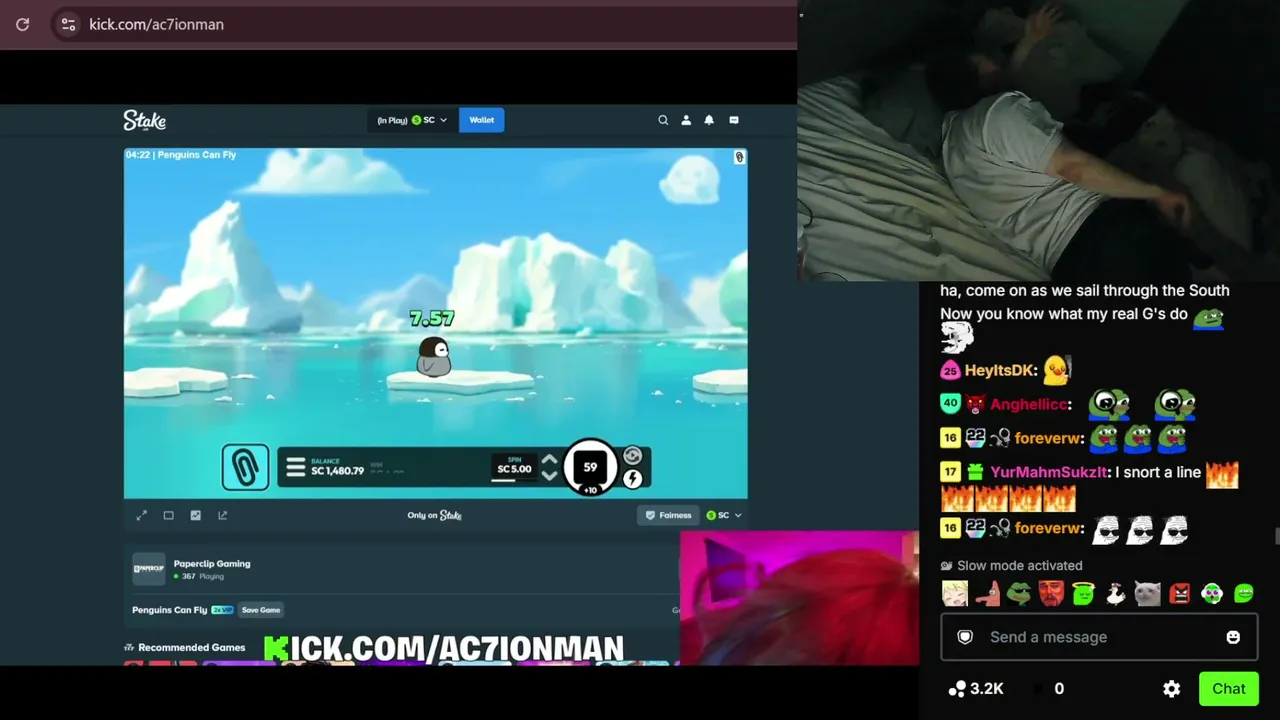Image resolution: width=1280 pixels, height=720 pixels.
Task: Open the emoji picker in chat
Action: click(1233, 637)
